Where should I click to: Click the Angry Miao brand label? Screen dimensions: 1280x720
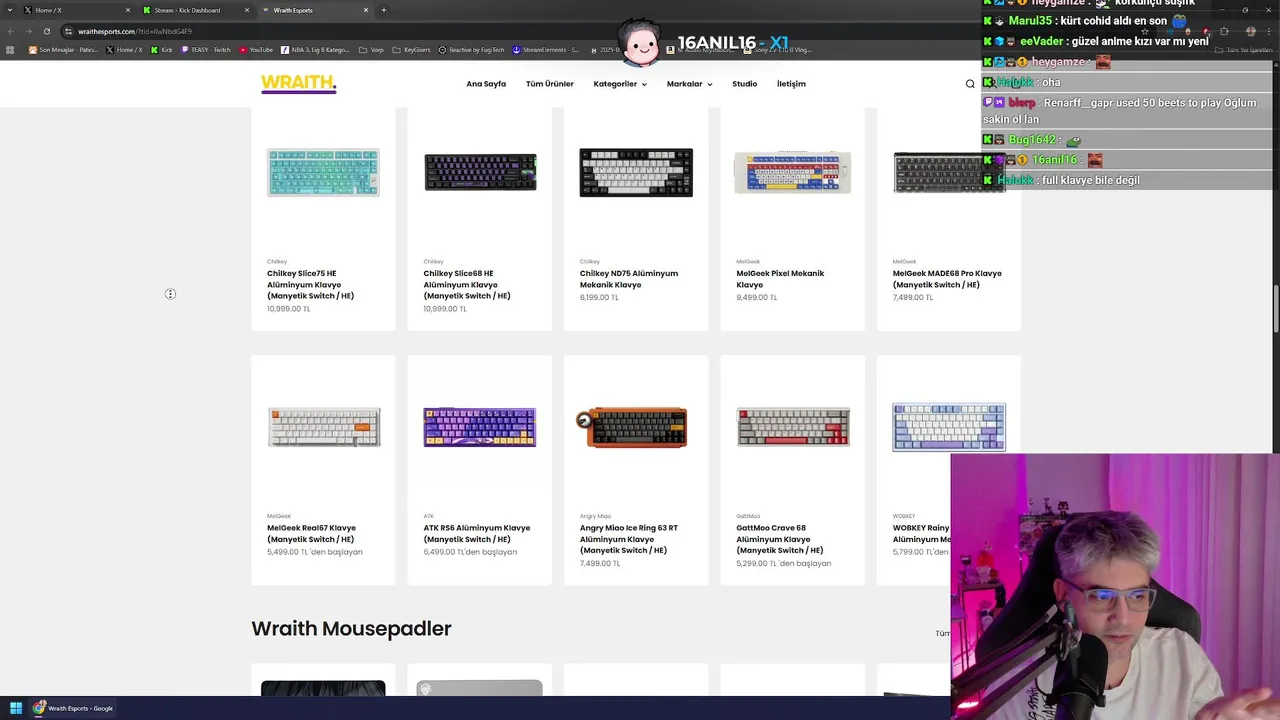click(x=595, y=516)
